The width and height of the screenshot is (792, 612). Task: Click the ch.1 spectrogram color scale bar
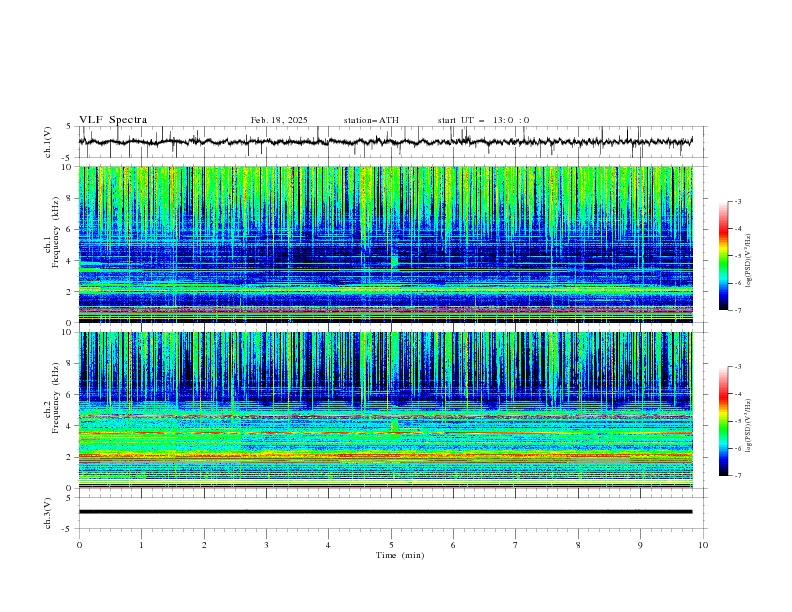tap(723, 255)
